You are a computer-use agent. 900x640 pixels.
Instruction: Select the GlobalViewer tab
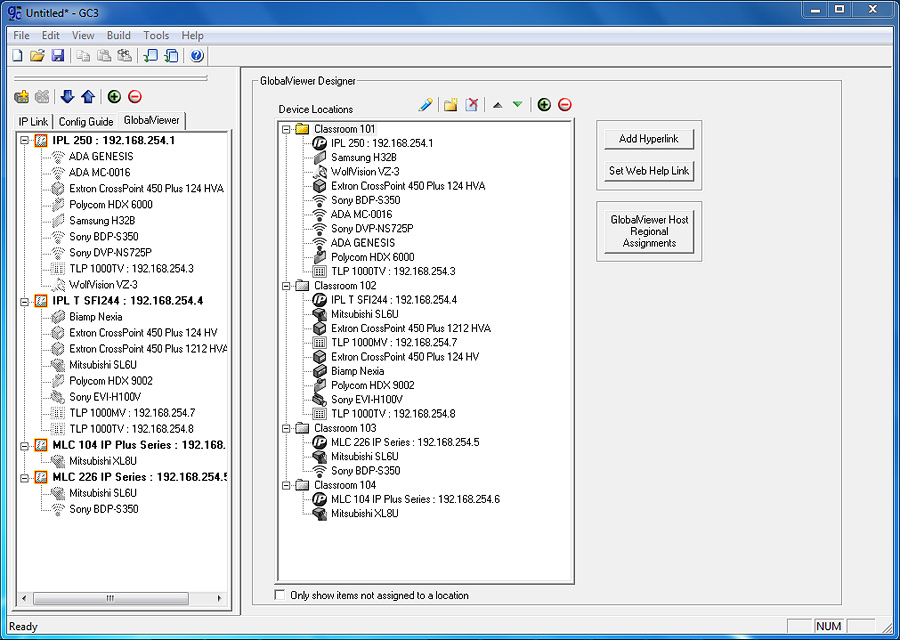(x=152, y=121)
